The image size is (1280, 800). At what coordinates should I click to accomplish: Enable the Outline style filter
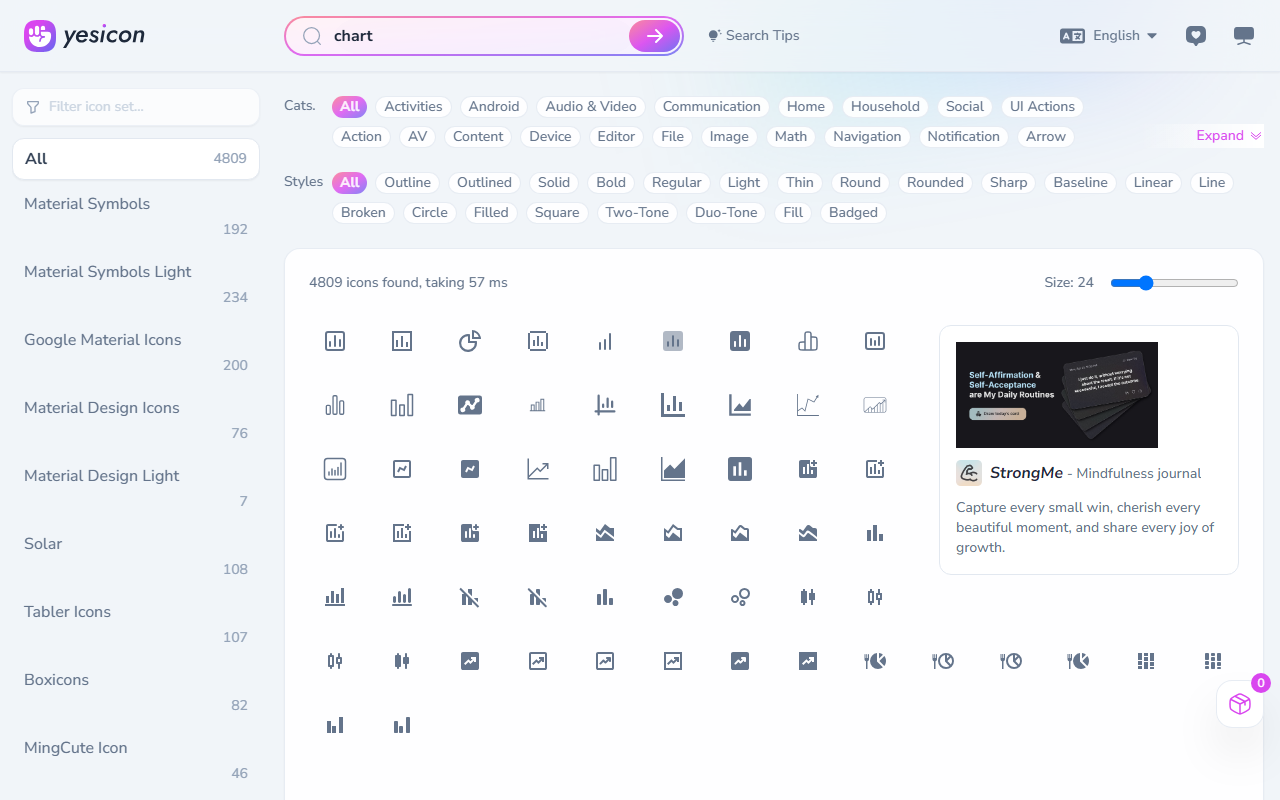coord(408,183)
